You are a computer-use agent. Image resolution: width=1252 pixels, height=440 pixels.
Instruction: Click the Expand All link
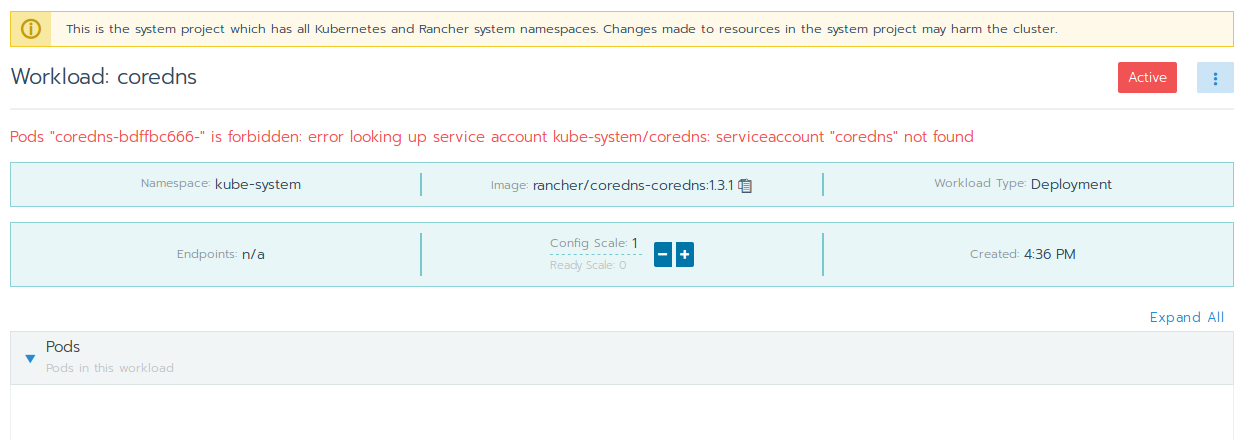(x=1187, y=317)
